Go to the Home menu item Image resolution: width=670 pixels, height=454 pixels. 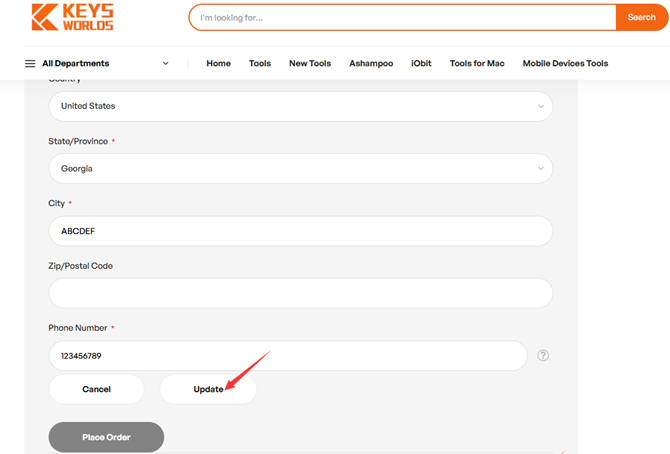point(218,63)
